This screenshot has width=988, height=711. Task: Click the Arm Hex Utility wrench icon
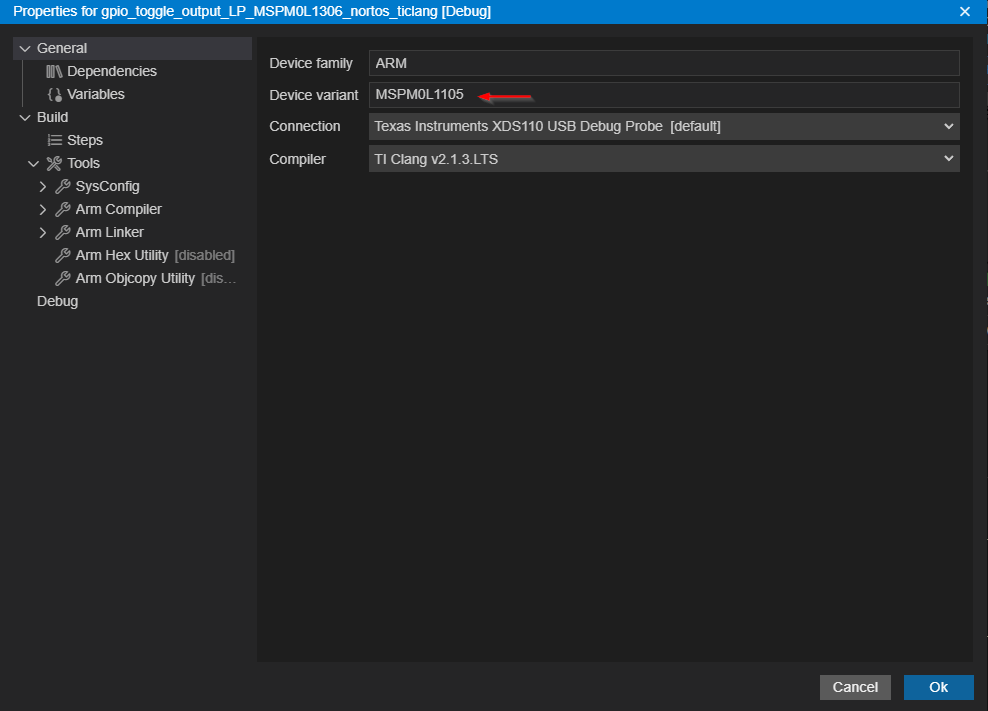(62, 255)
